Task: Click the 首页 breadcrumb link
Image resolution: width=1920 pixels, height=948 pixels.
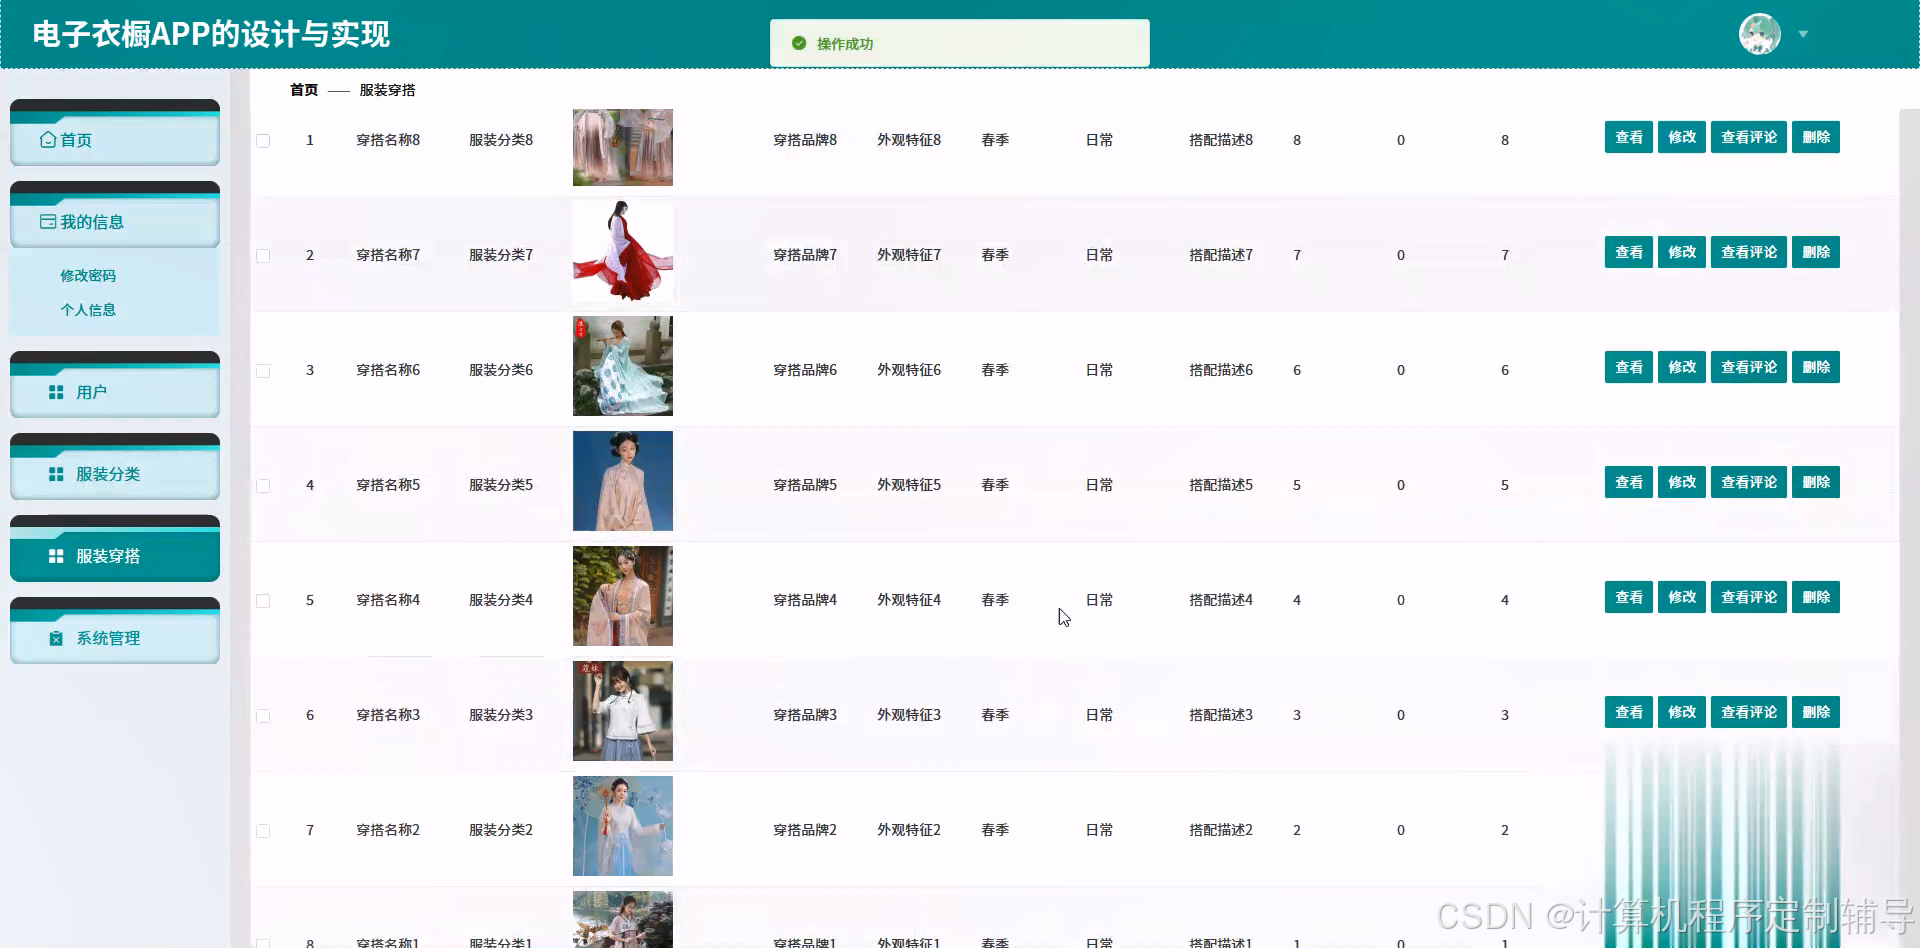Action: [304, 90]
